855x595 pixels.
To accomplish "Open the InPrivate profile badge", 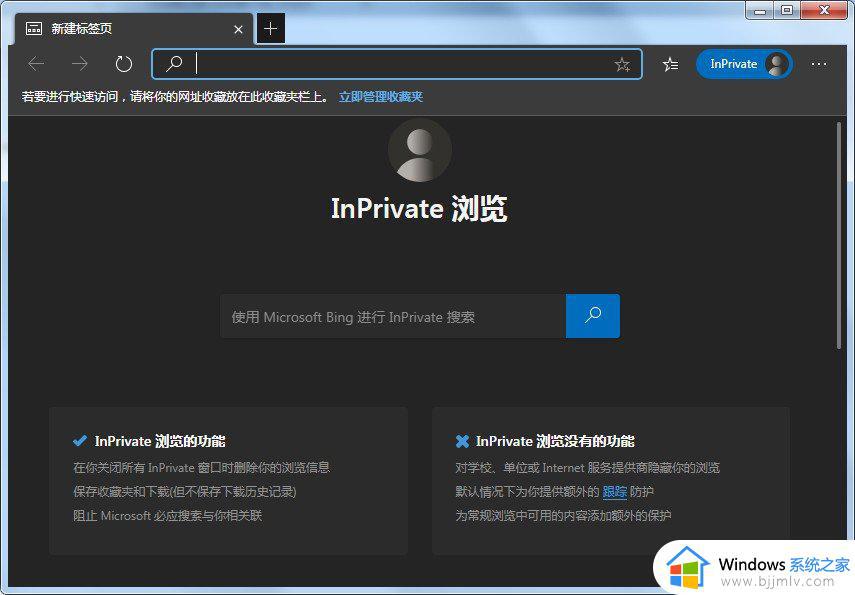I will point(744,64).
